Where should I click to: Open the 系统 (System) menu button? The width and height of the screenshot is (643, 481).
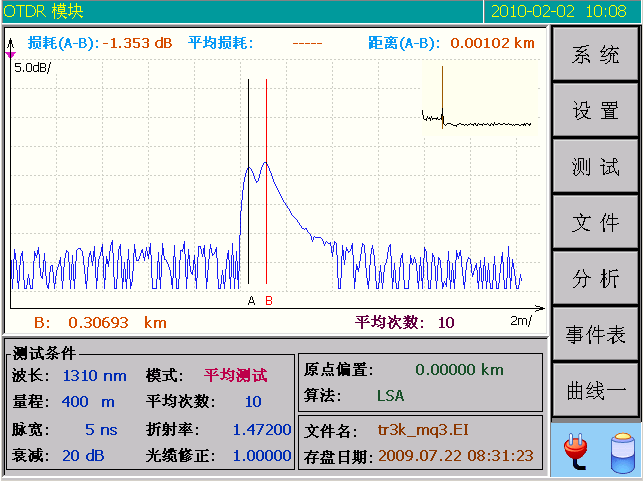click(595, 54)
